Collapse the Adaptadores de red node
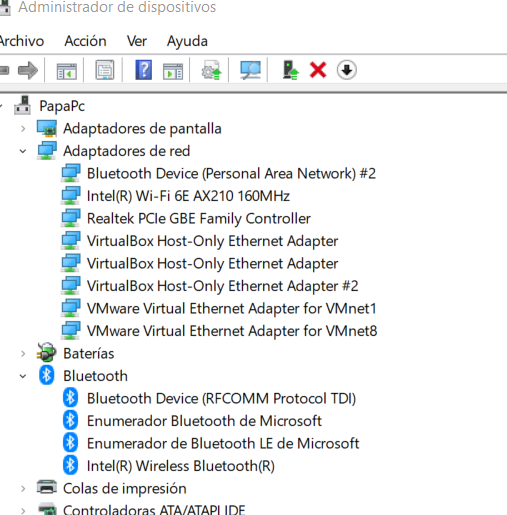The width and height of the screenshot is (507, 515). (23, 151)
